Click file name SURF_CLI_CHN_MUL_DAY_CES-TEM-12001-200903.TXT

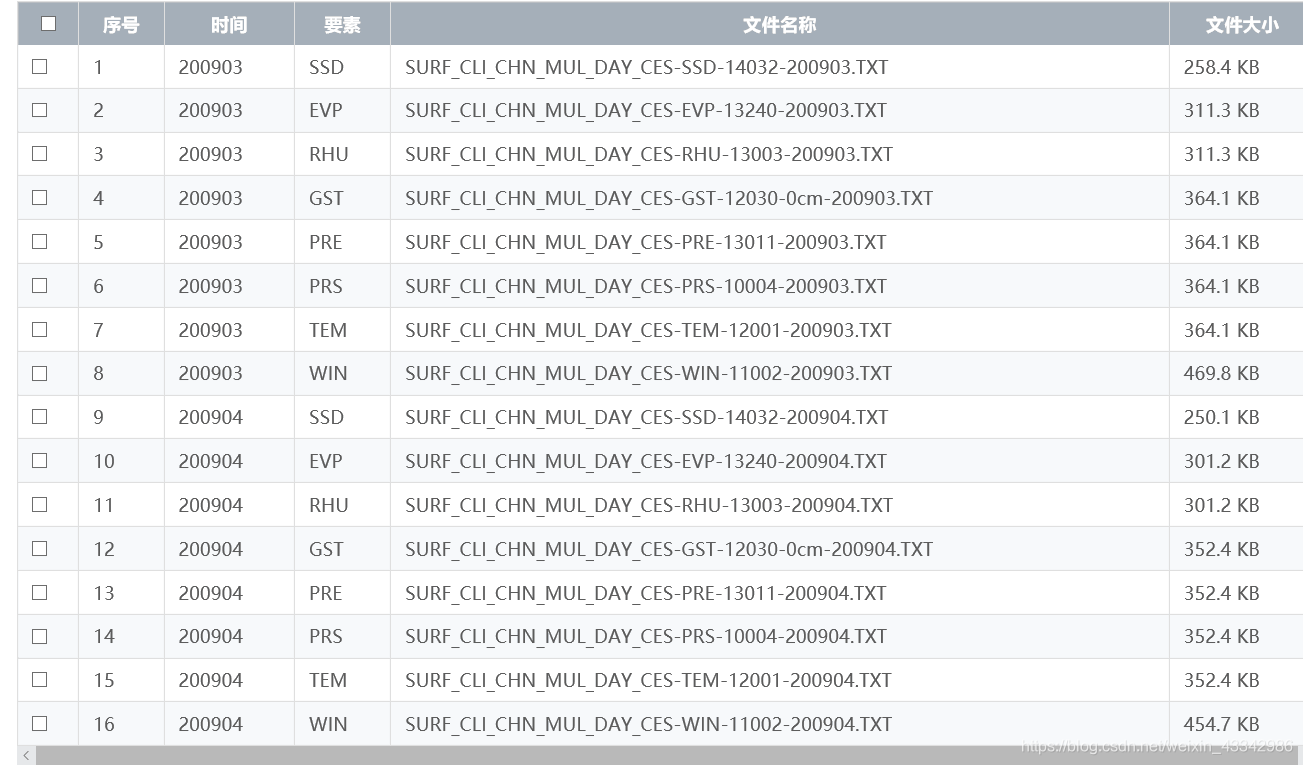tap(648, 330)
